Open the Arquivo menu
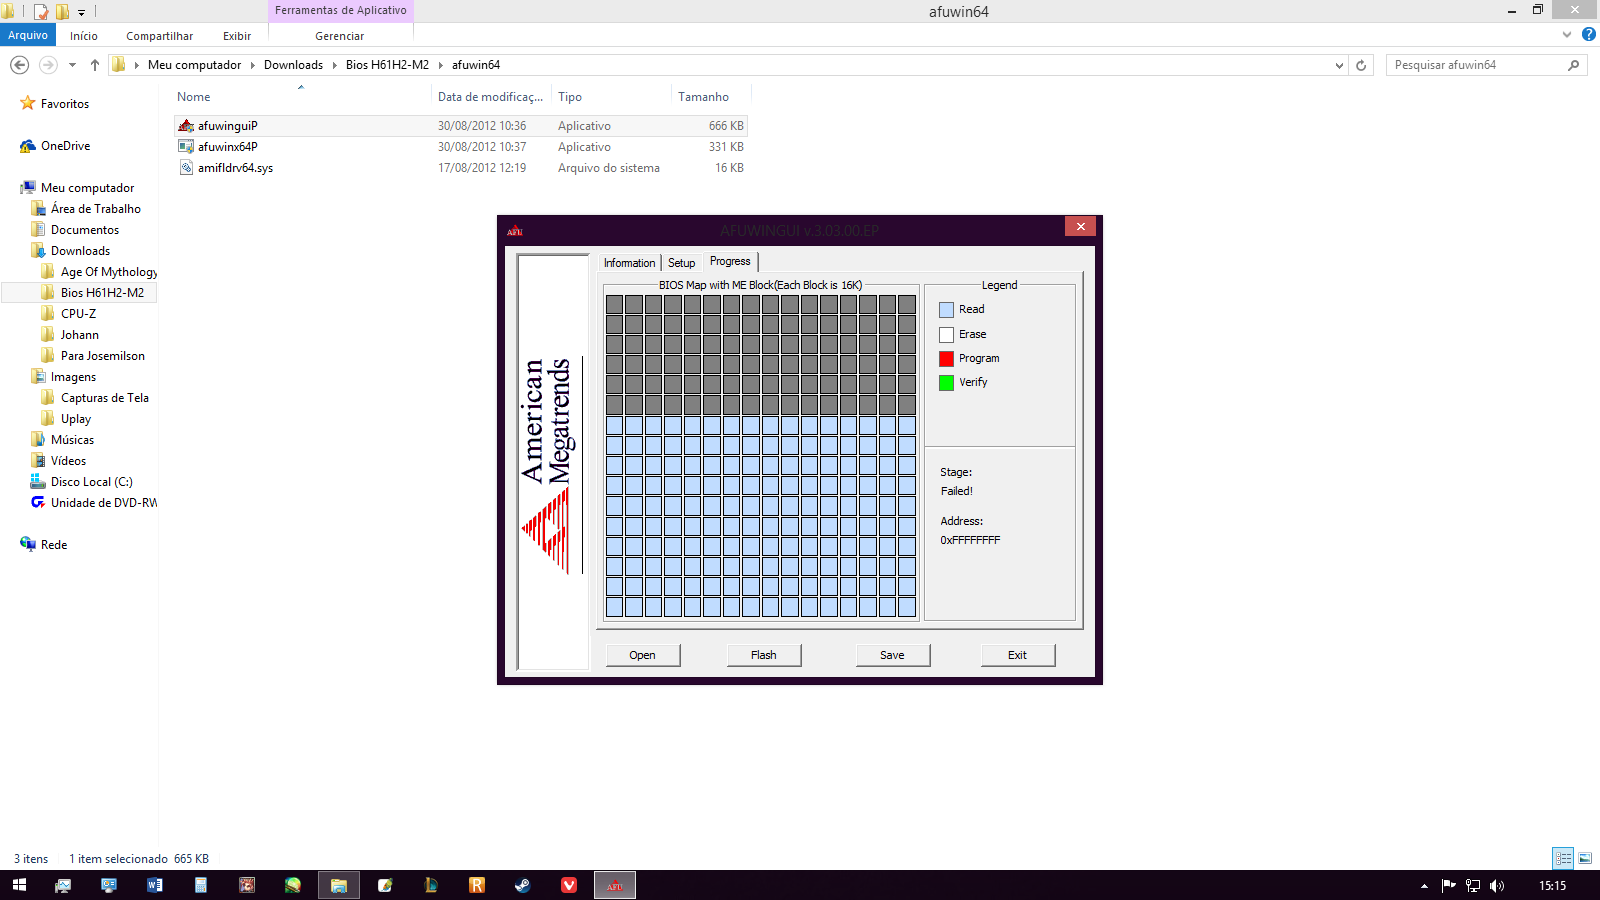Image resolution: width=1600 pixels, height=900 pixels. 28,35
